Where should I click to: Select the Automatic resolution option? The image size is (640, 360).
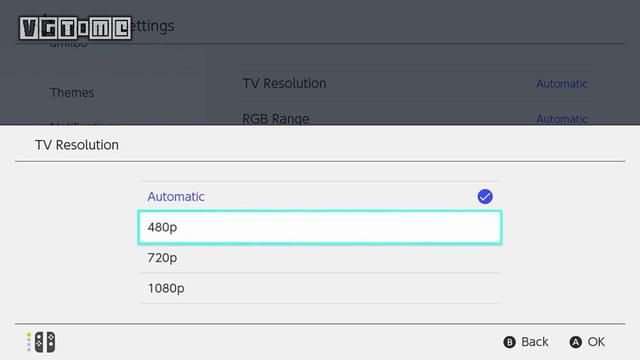[x=320, y=196]
